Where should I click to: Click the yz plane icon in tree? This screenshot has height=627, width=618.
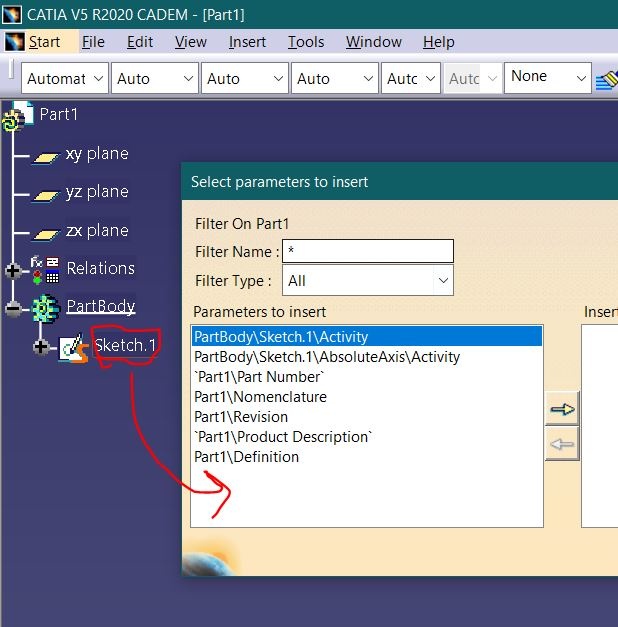tap(46, 196)
